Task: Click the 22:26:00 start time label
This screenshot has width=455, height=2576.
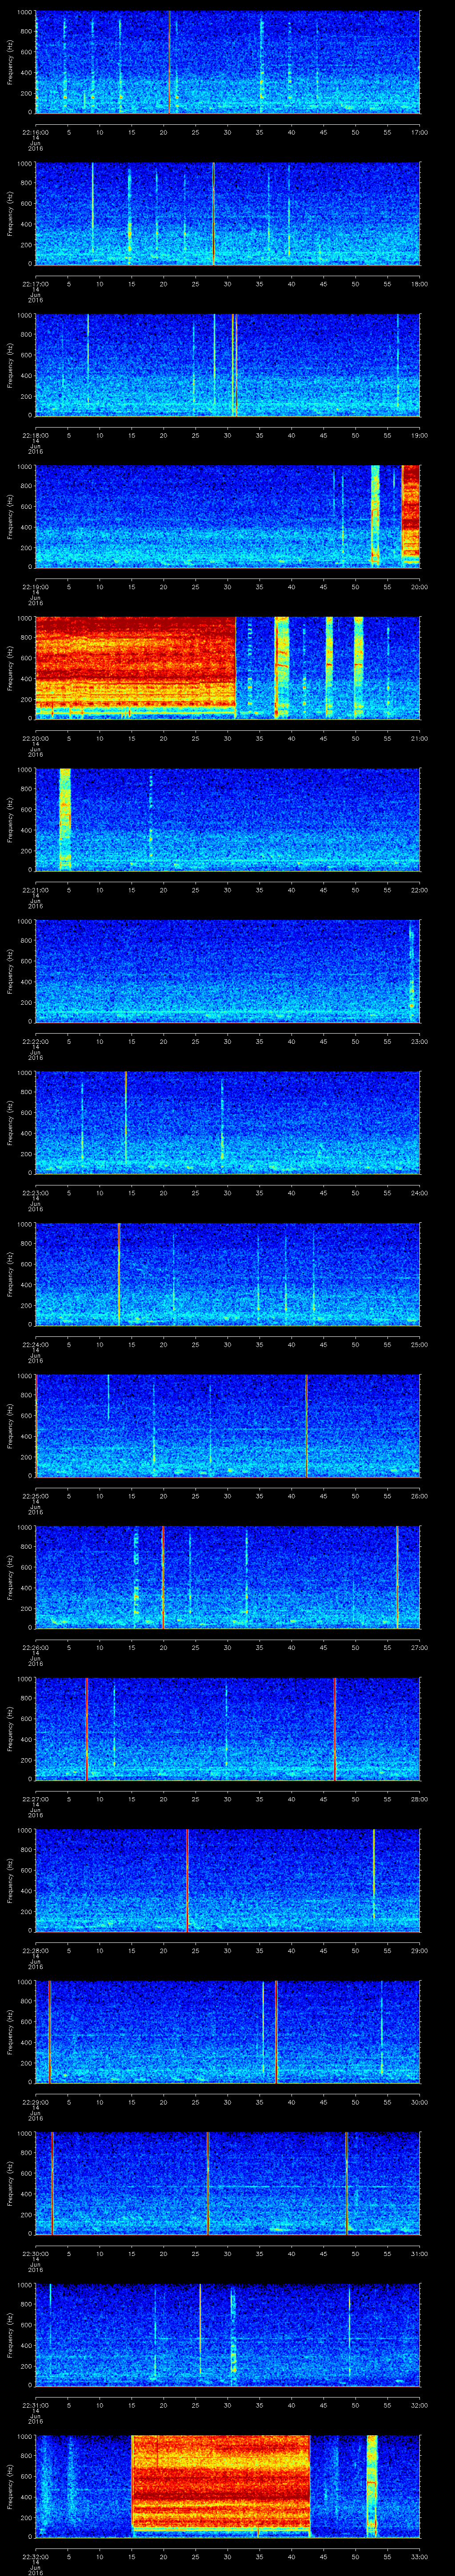Action: pos(36,1647)
